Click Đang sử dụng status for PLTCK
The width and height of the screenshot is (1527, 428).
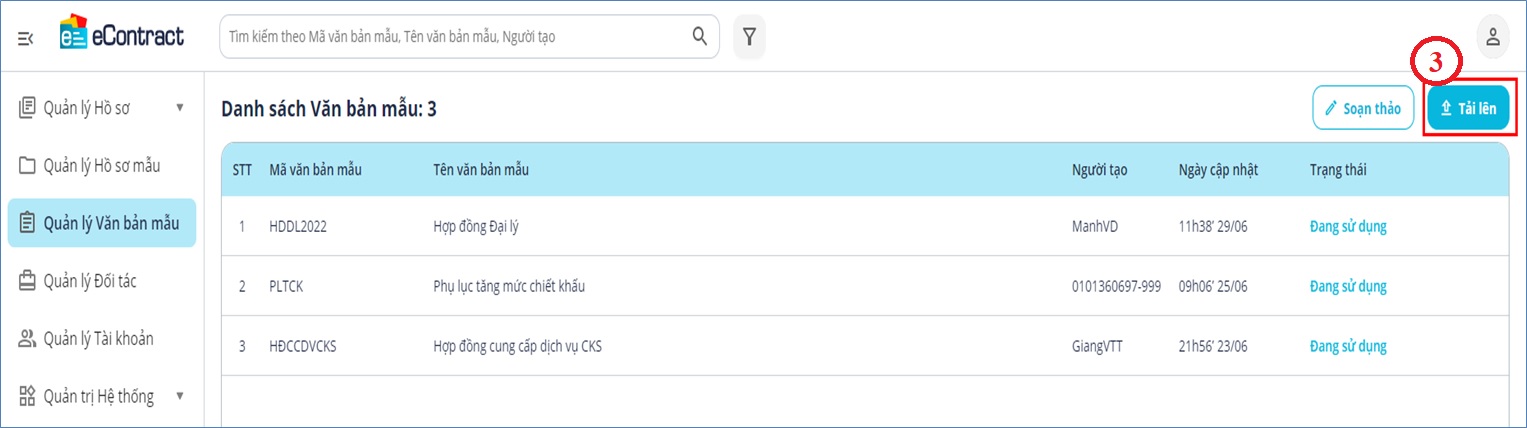click(1348, 287)
